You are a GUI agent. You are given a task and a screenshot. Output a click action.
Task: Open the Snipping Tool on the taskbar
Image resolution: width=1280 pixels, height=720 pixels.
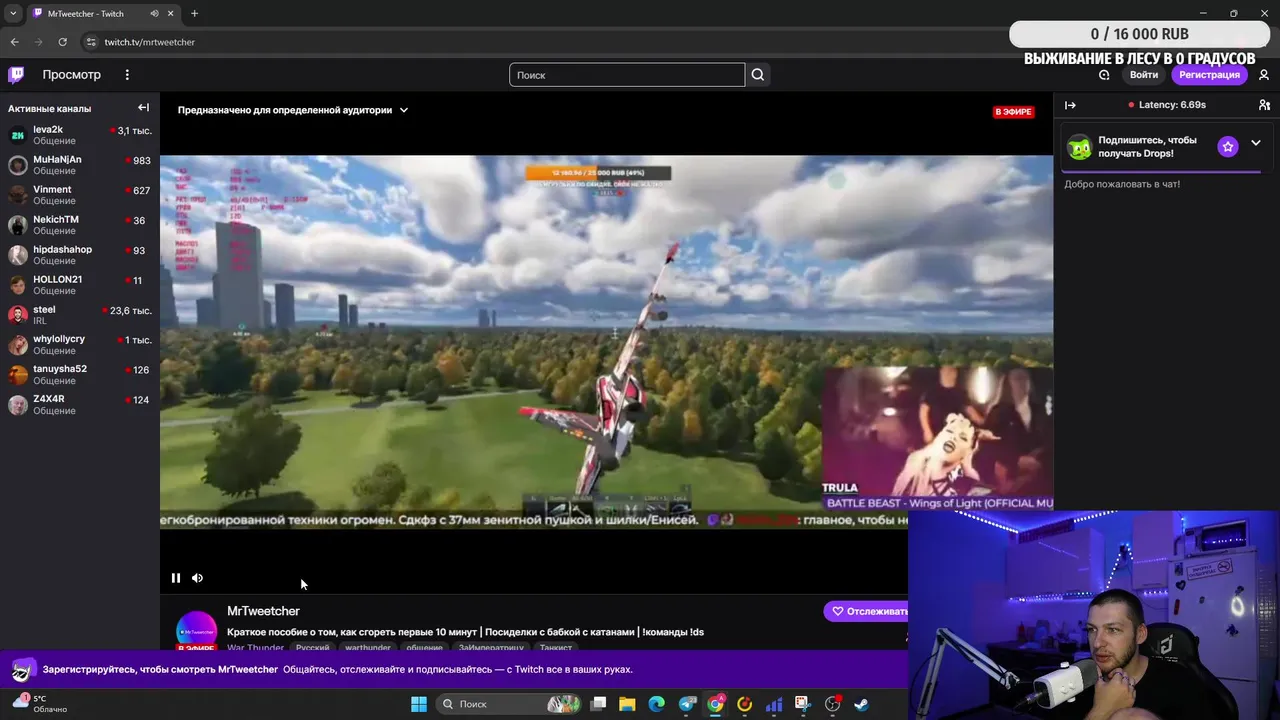tap(802, 704)
